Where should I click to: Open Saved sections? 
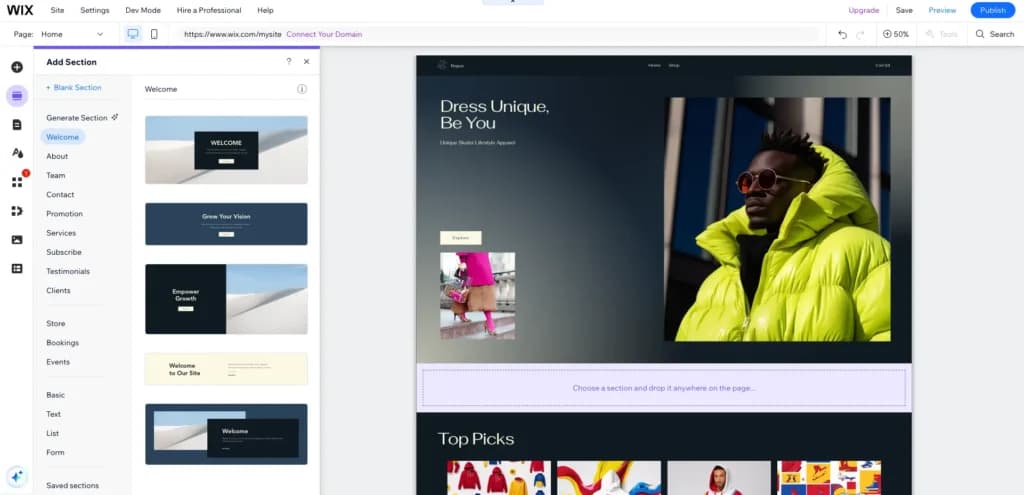[72, 485]
